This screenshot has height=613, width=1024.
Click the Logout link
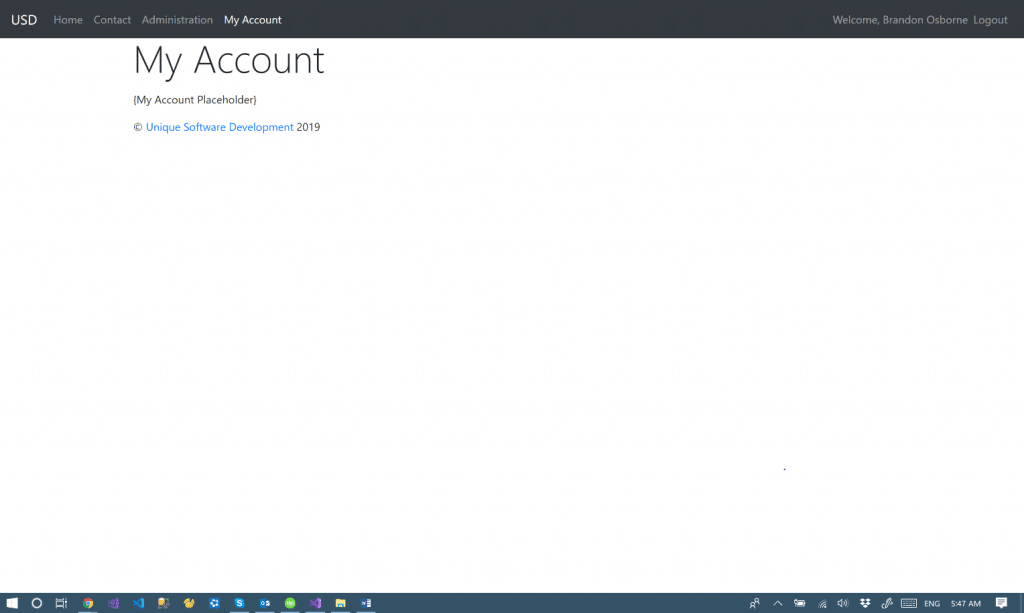click(990, 19)
